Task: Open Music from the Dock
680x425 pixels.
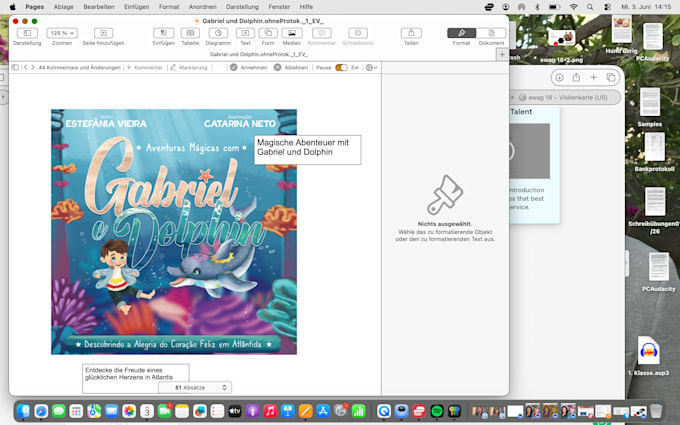Action: click(270, 411)
